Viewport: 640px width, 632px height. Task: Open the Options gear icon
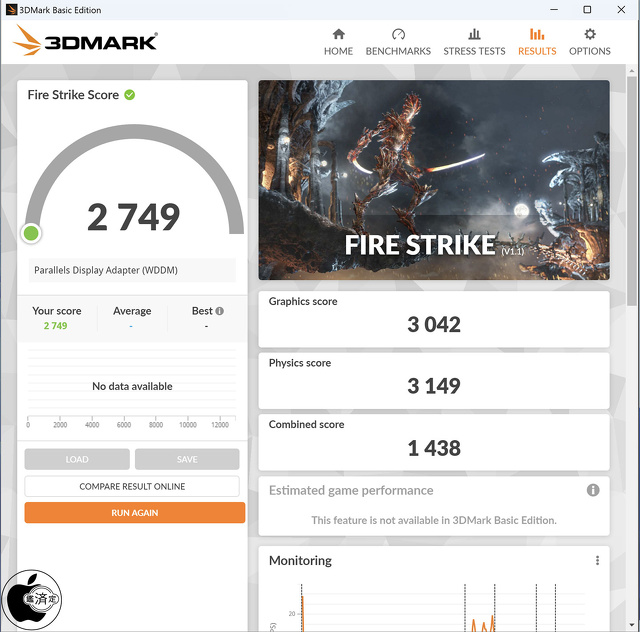589,34
